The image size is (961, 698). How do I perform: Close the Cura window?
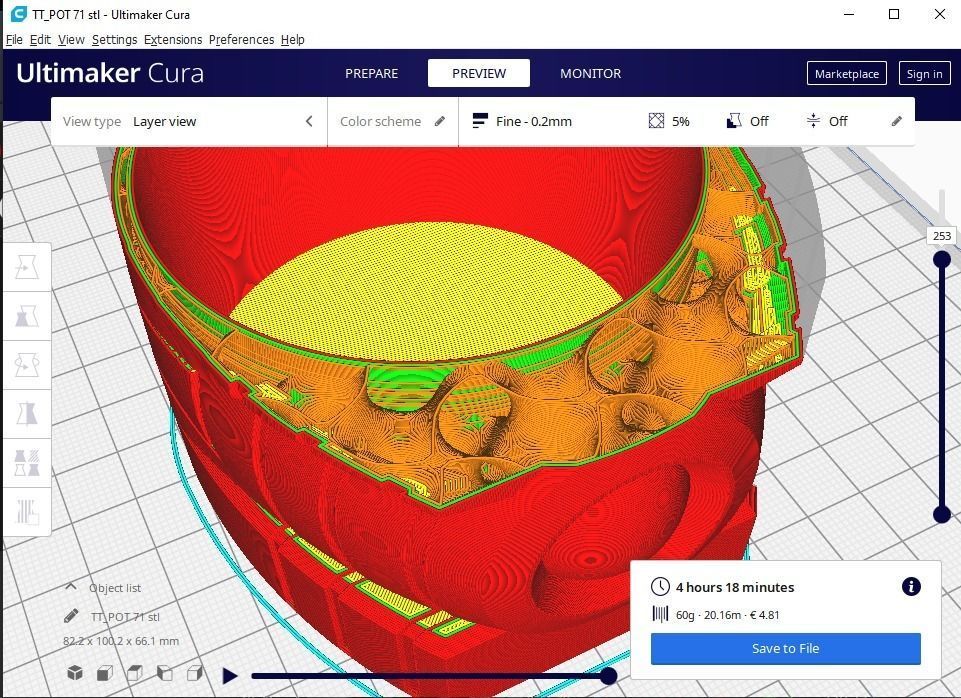click(x=940, y=14)
